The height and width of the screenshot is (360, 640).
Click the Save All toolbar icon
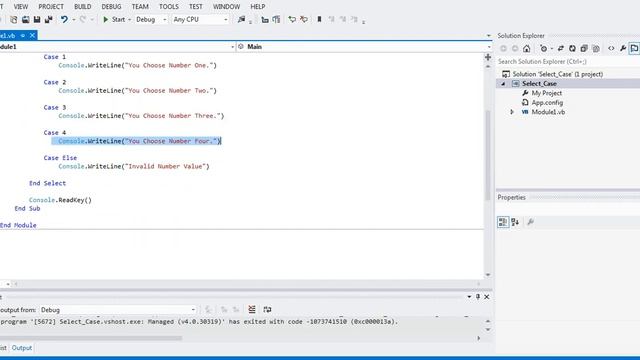point(49,19)
